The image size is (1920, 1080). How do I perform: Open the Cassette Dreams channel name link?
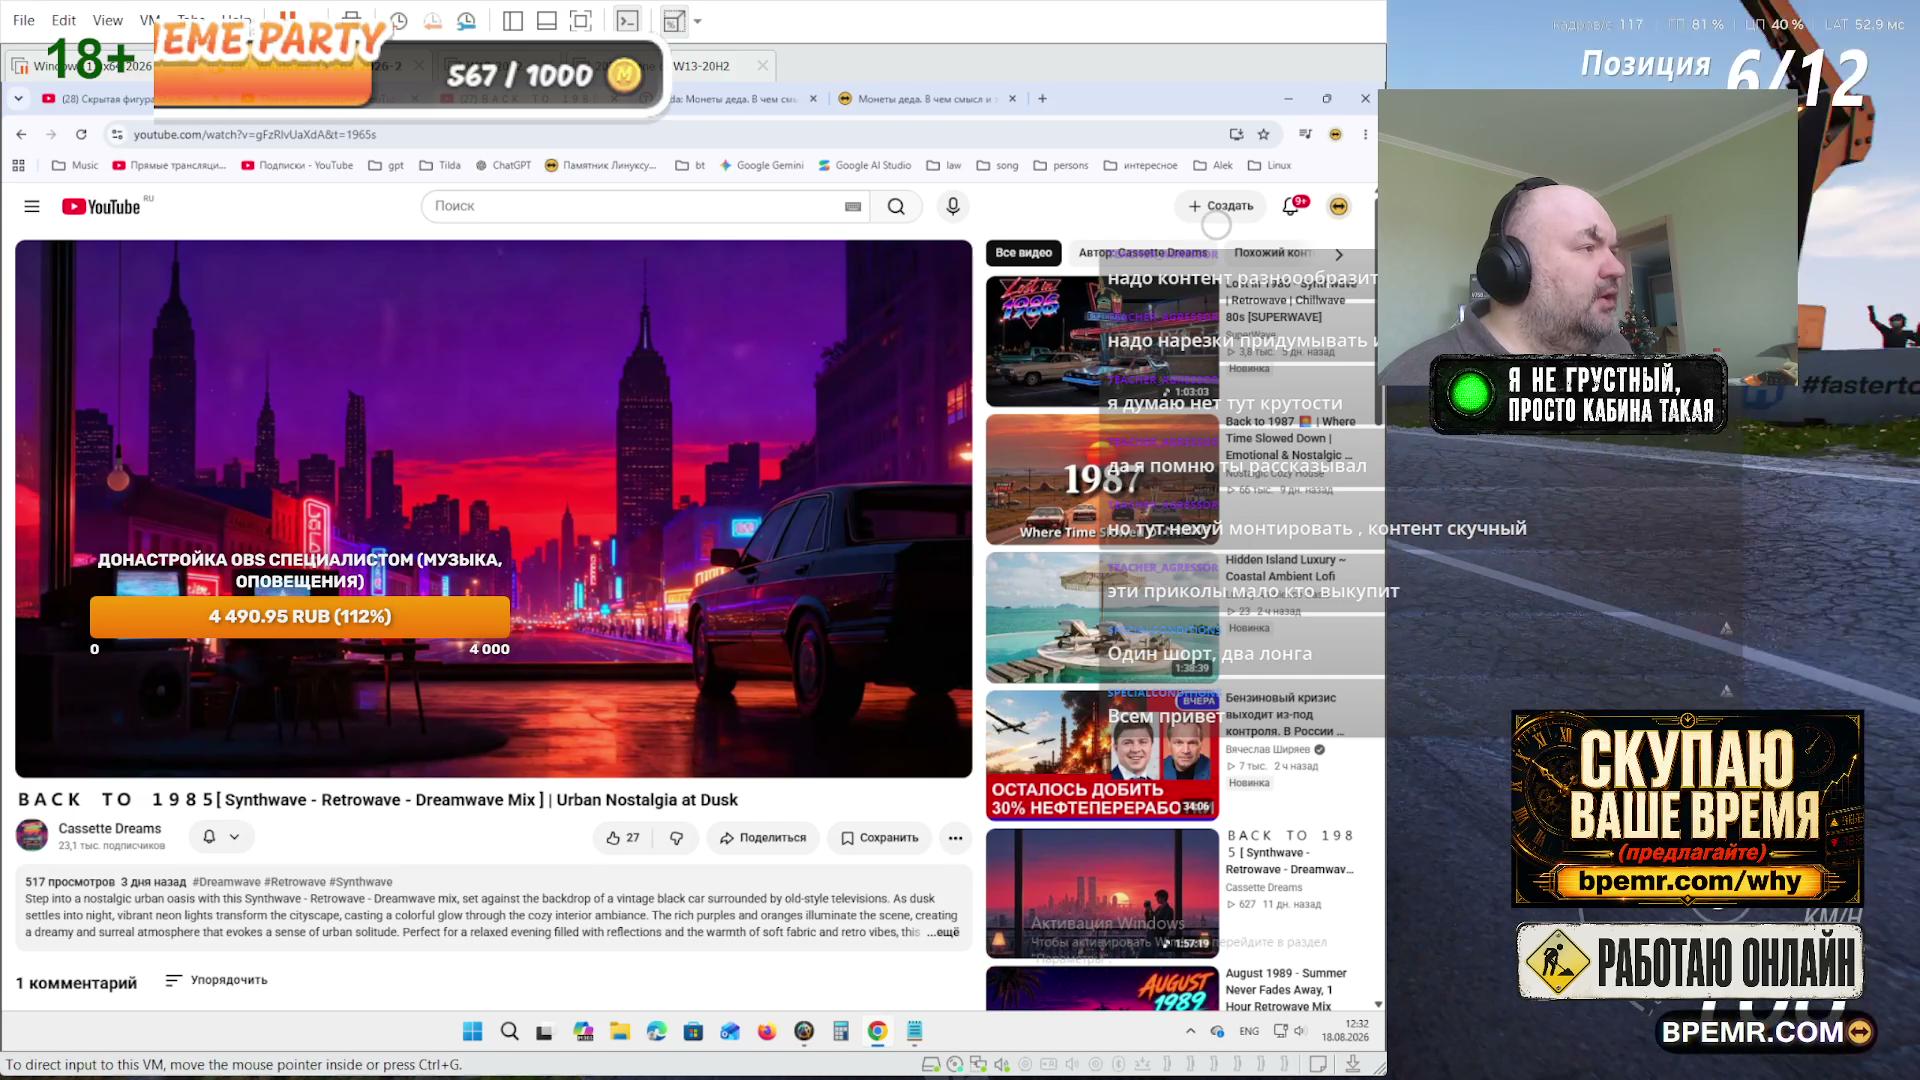click(110, 828)
